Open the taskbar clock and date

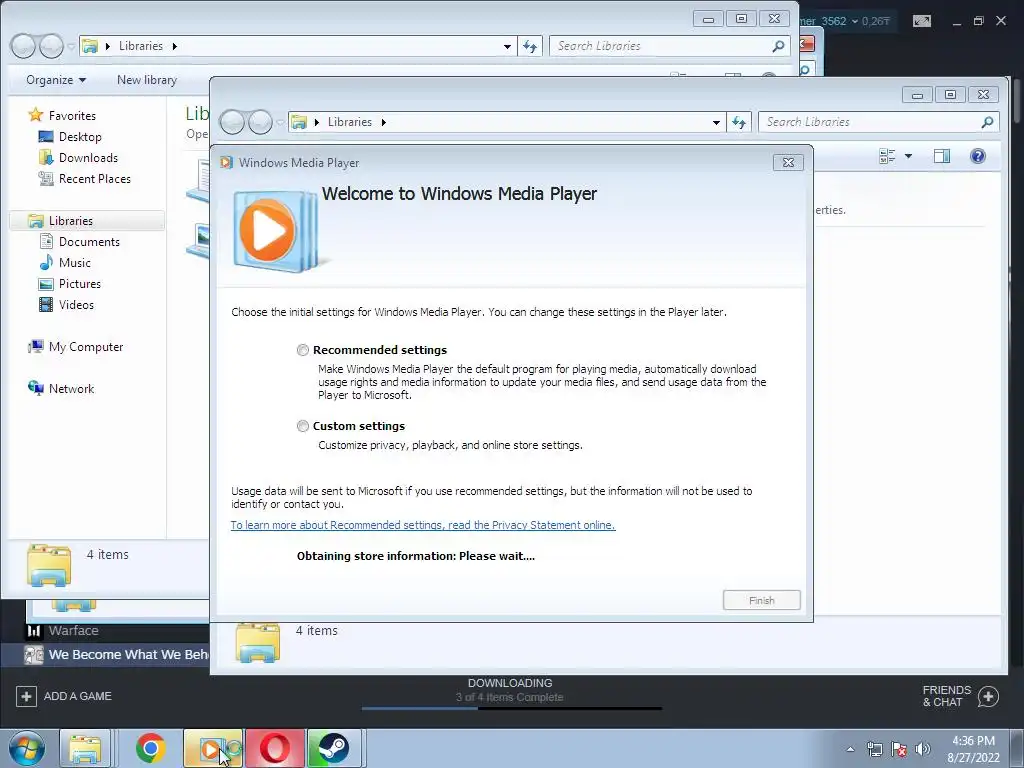973,749
